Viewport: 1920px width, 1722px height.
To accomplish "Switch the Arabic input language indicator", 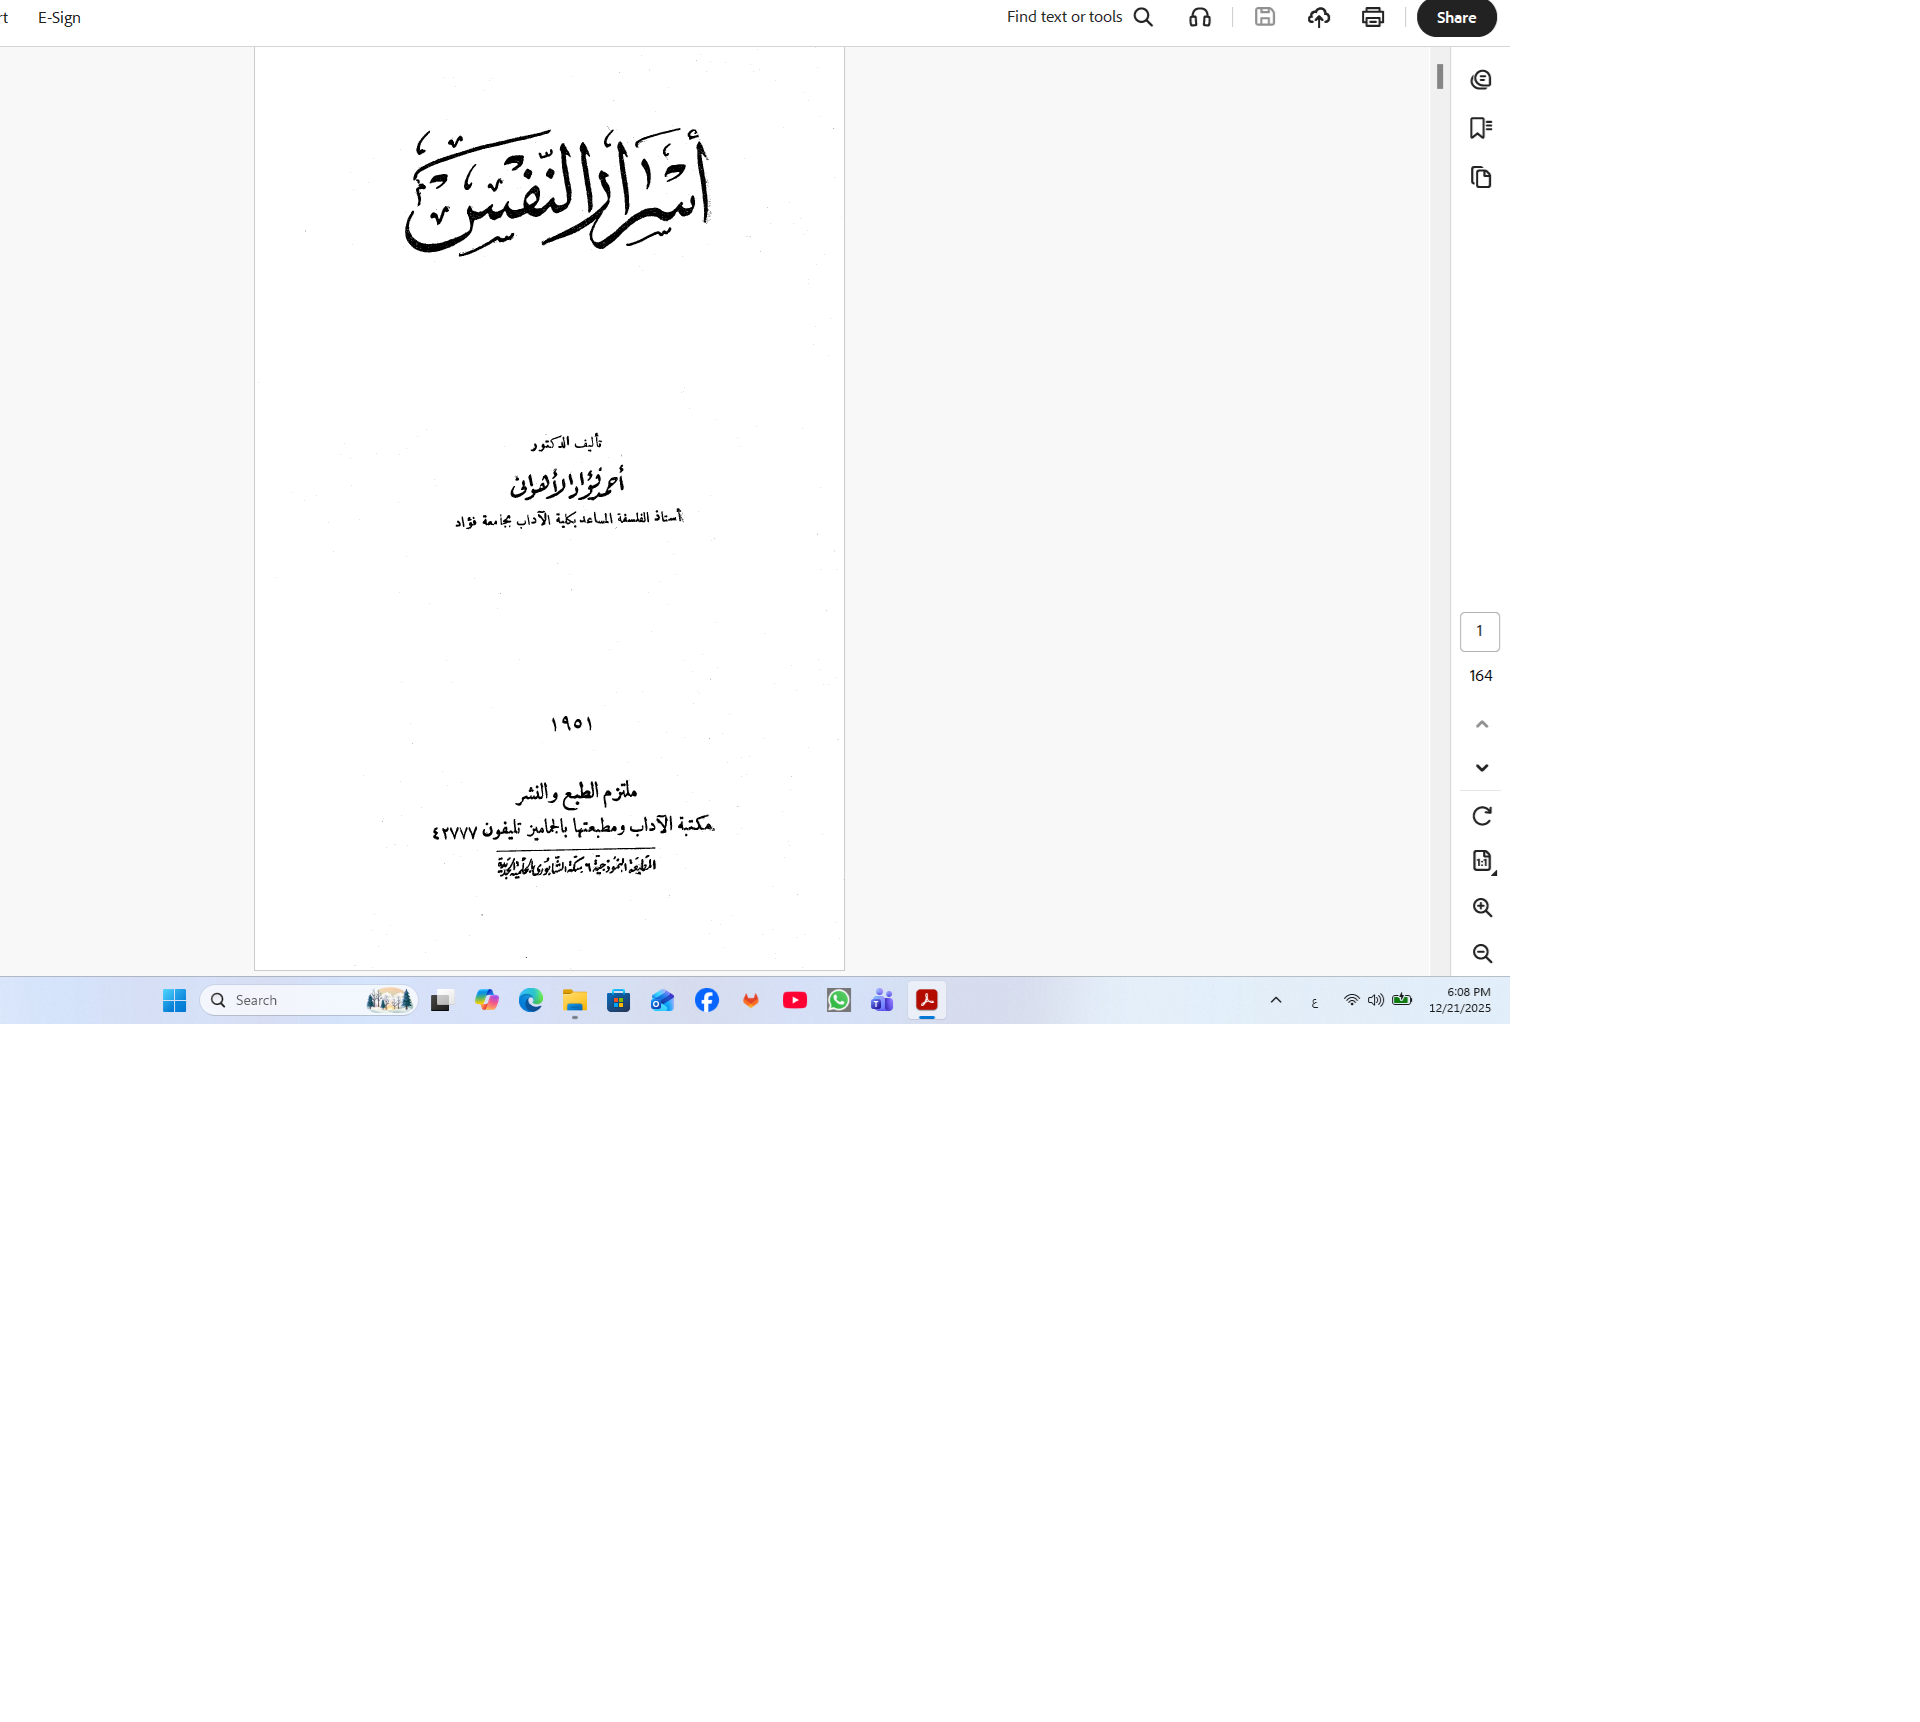I will click(1315, 1001).
